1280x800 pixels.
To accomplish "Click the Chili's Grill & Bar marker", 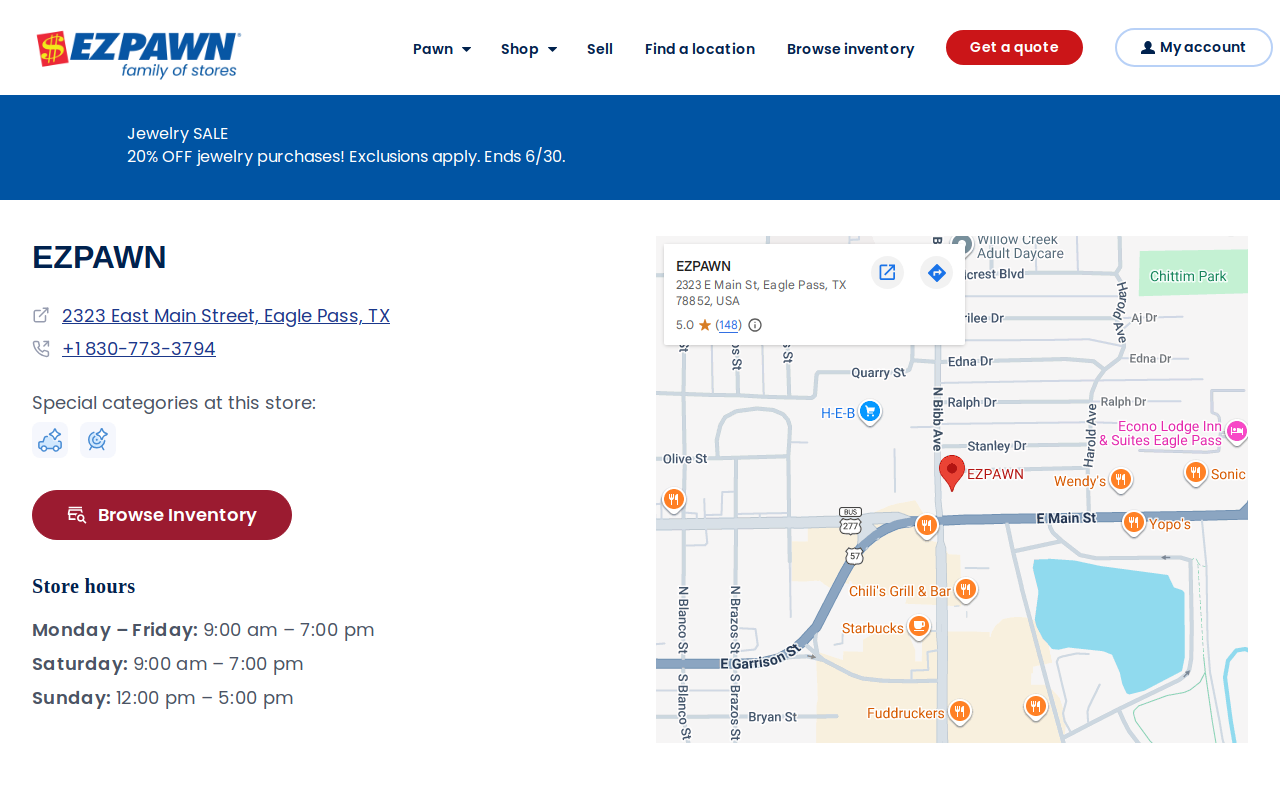I will pos(965,590).
